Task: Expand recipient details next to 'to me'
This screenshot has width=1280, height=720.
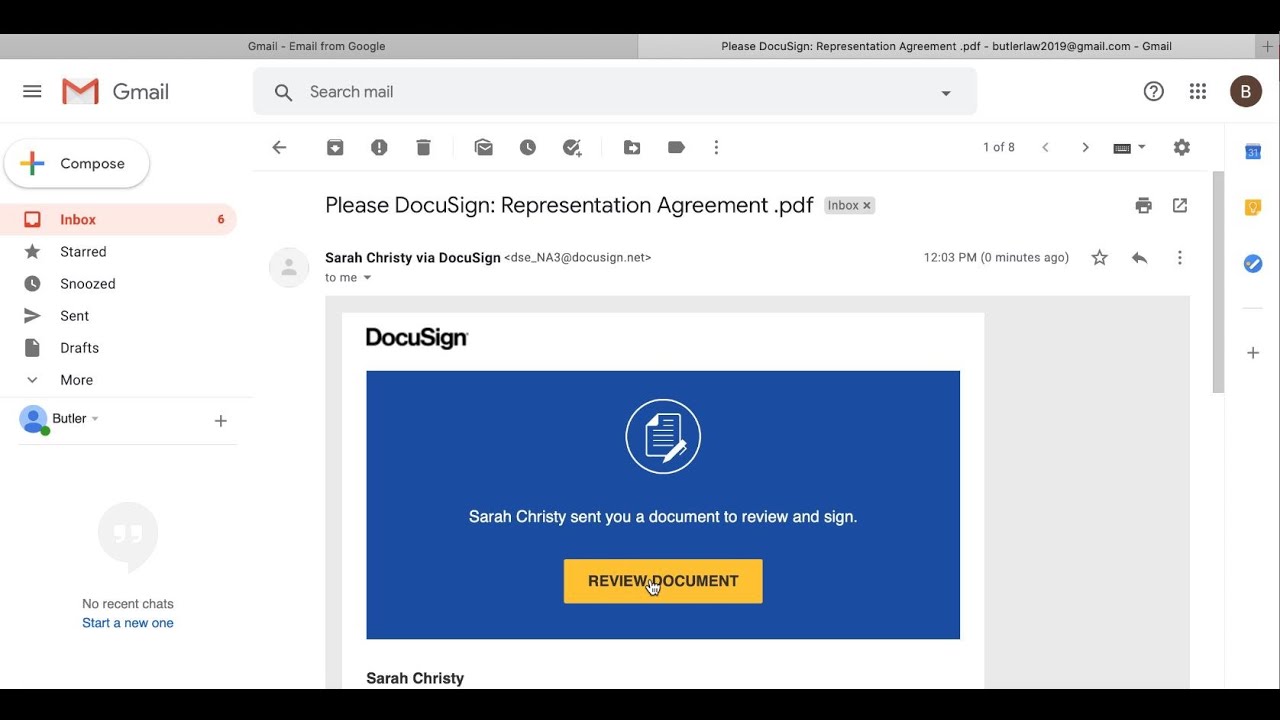Action: click(x=367, y=278)
